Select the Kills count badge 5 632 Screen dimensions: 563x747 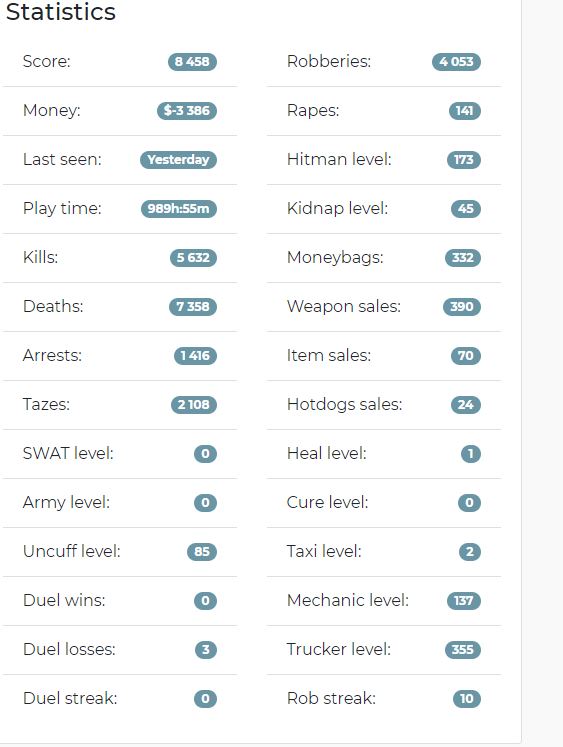193,258
